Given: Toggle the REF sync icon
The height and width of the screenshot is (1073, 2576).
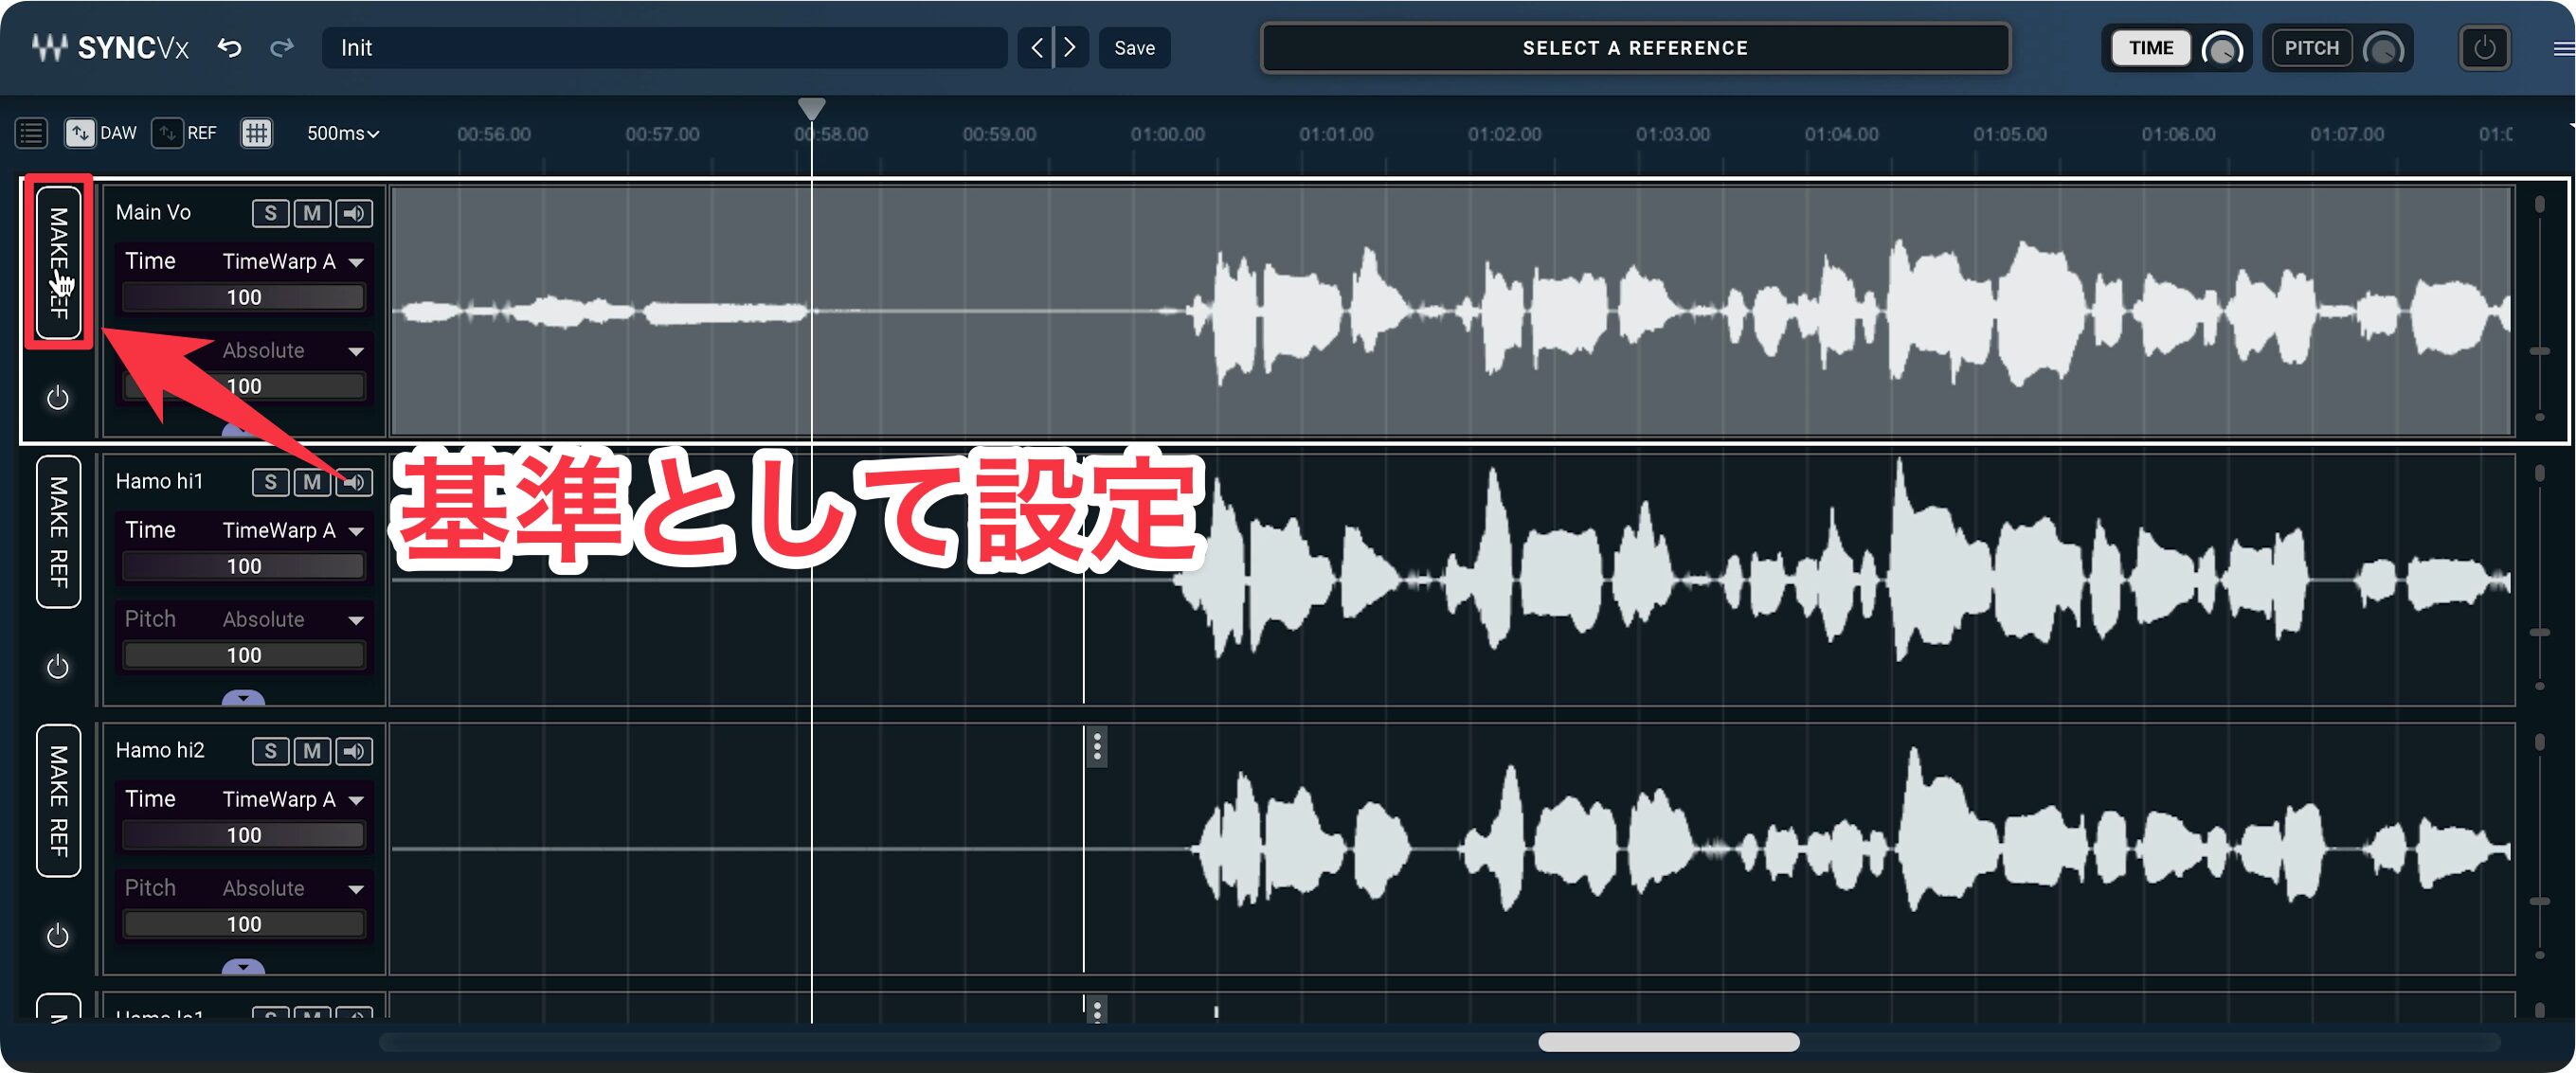Looking at the screenshot, I should (x=166, y=133).
